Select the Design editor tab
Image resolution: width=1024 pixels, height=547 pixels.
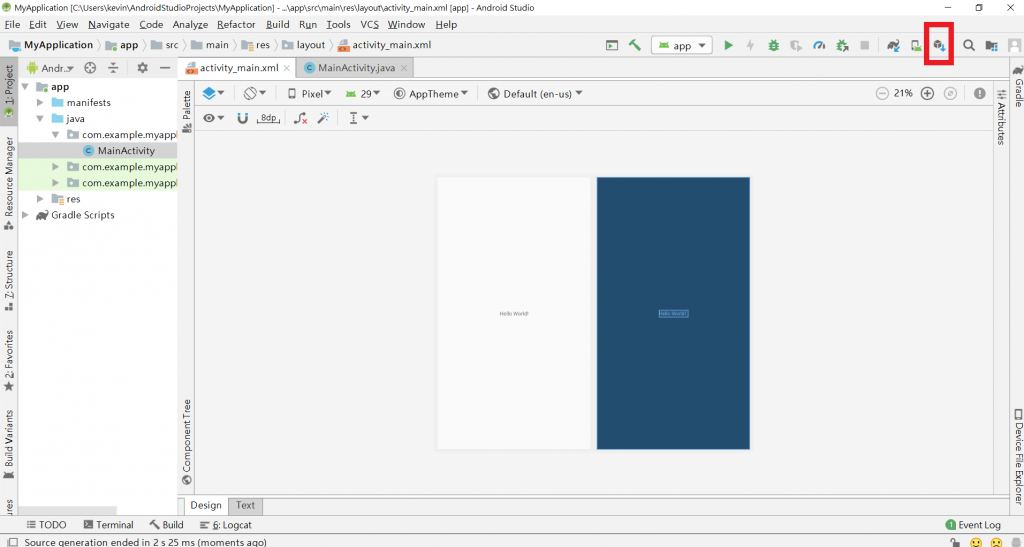(x=206, y=505)
